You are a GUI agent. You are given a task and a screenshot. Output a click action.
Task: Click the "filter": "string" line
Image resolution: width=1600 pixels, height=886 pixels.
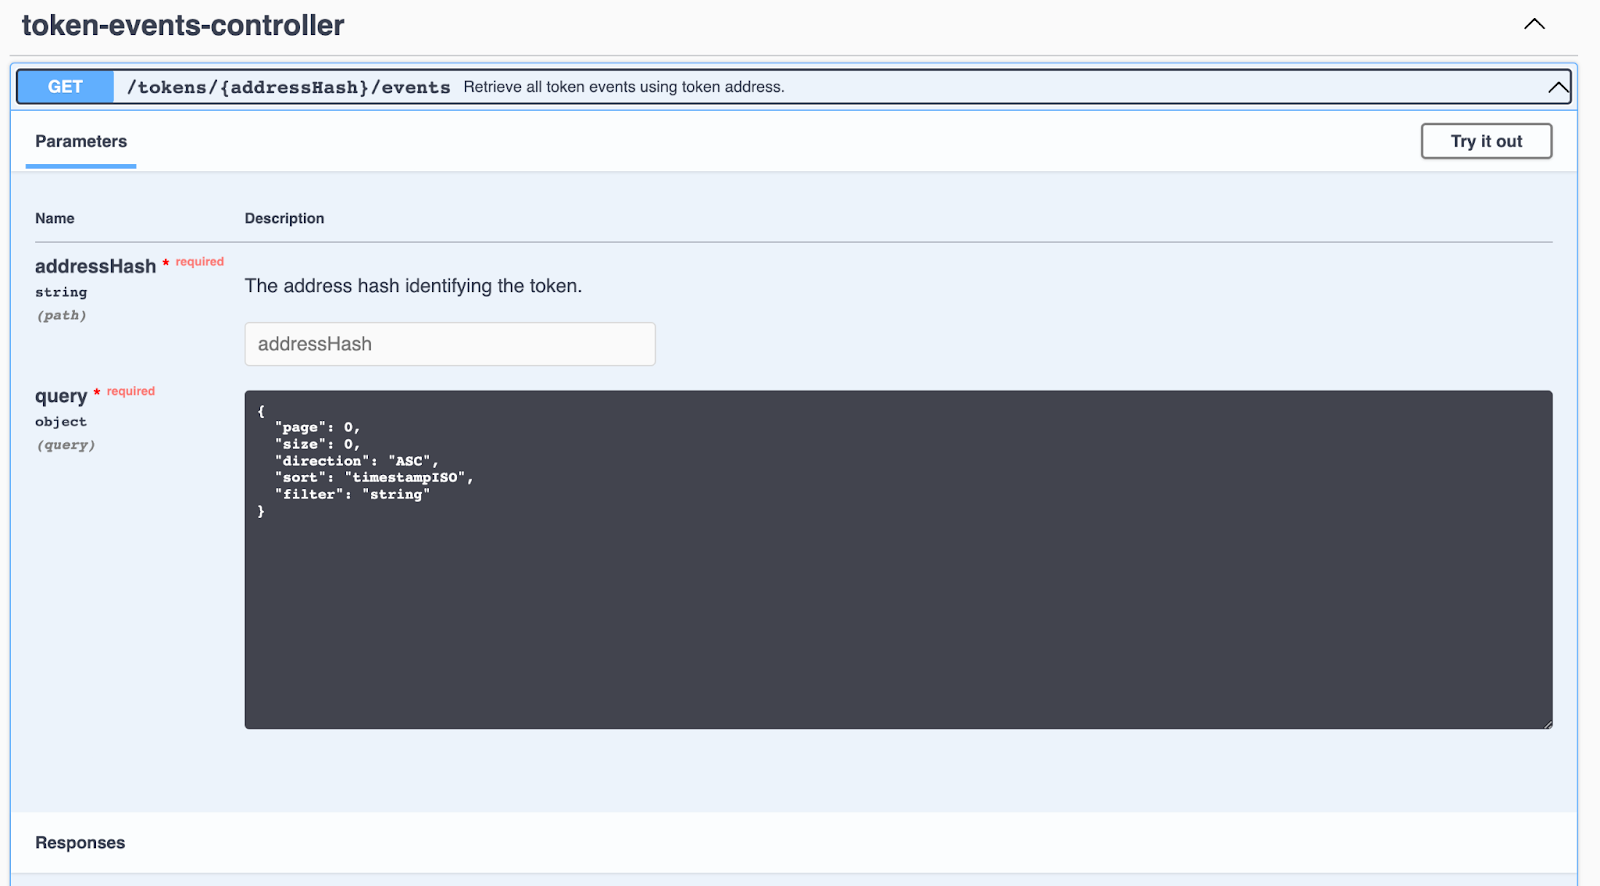352,495
